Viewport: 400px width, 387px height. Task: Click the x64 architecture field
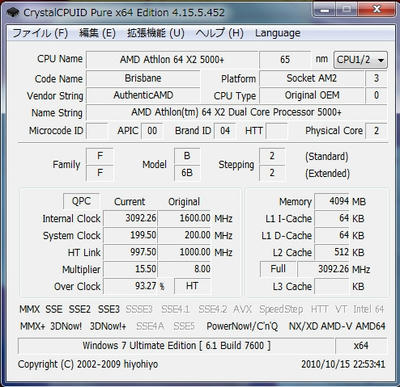pos(361,346)
